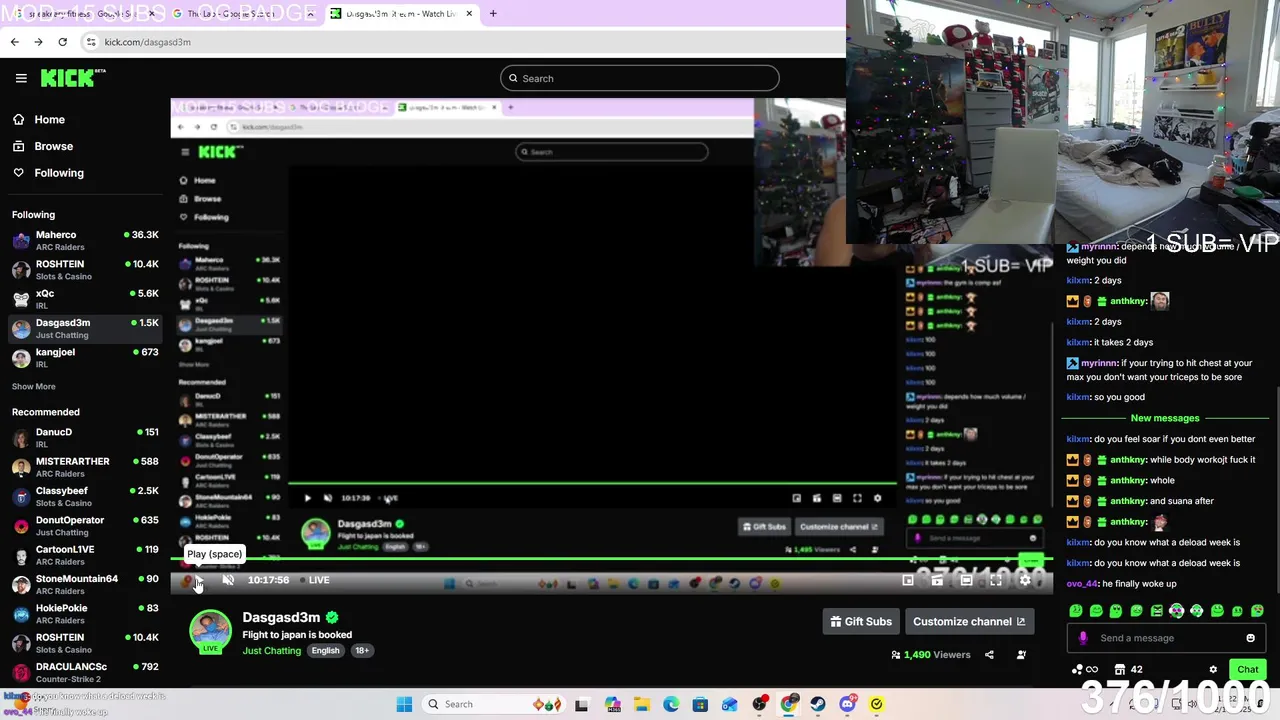This screenshot has height=720, width=1280.
Task: Open the Kick hamburger menu
Action: (21, 78)
